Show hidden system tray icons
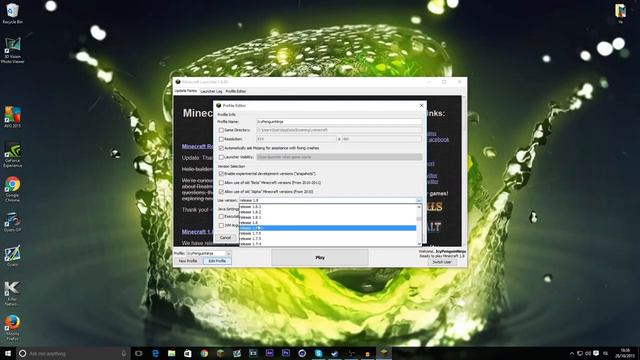 point(572,353)
